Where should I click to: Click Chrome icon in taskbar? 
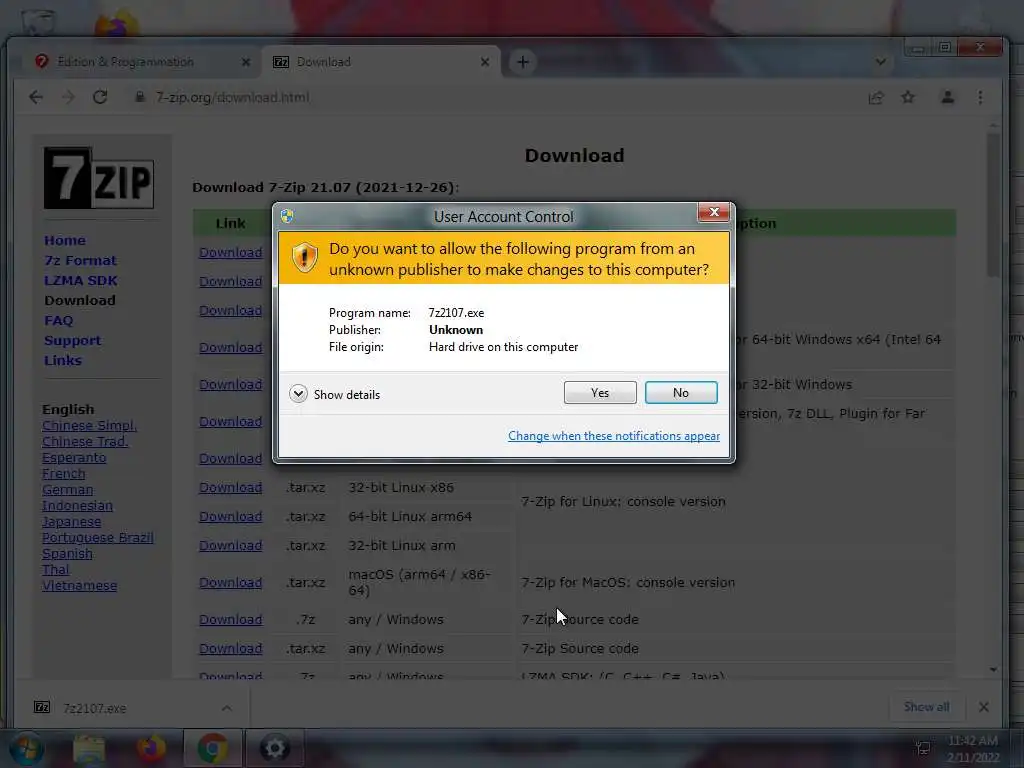212,748
